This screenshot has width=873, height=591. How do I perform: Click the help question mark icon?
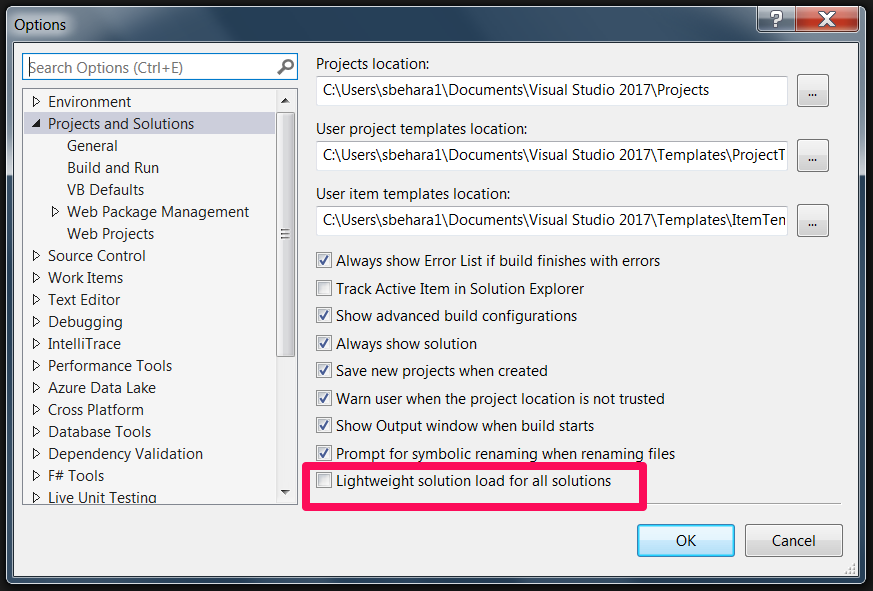777,19
